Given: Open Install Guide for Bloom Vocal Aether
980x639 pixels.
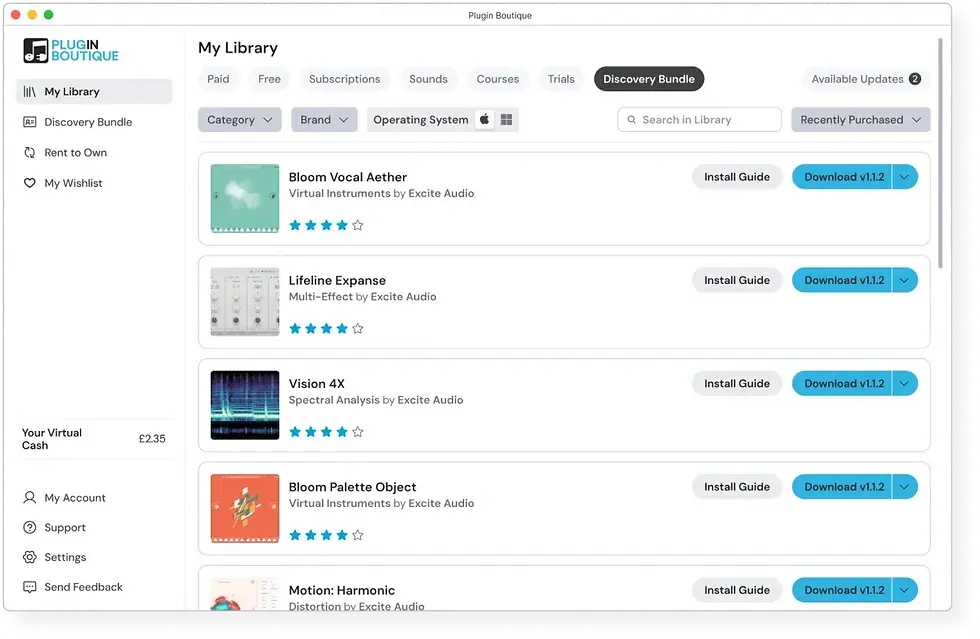Looking at the screenshot, I should 737,177.
